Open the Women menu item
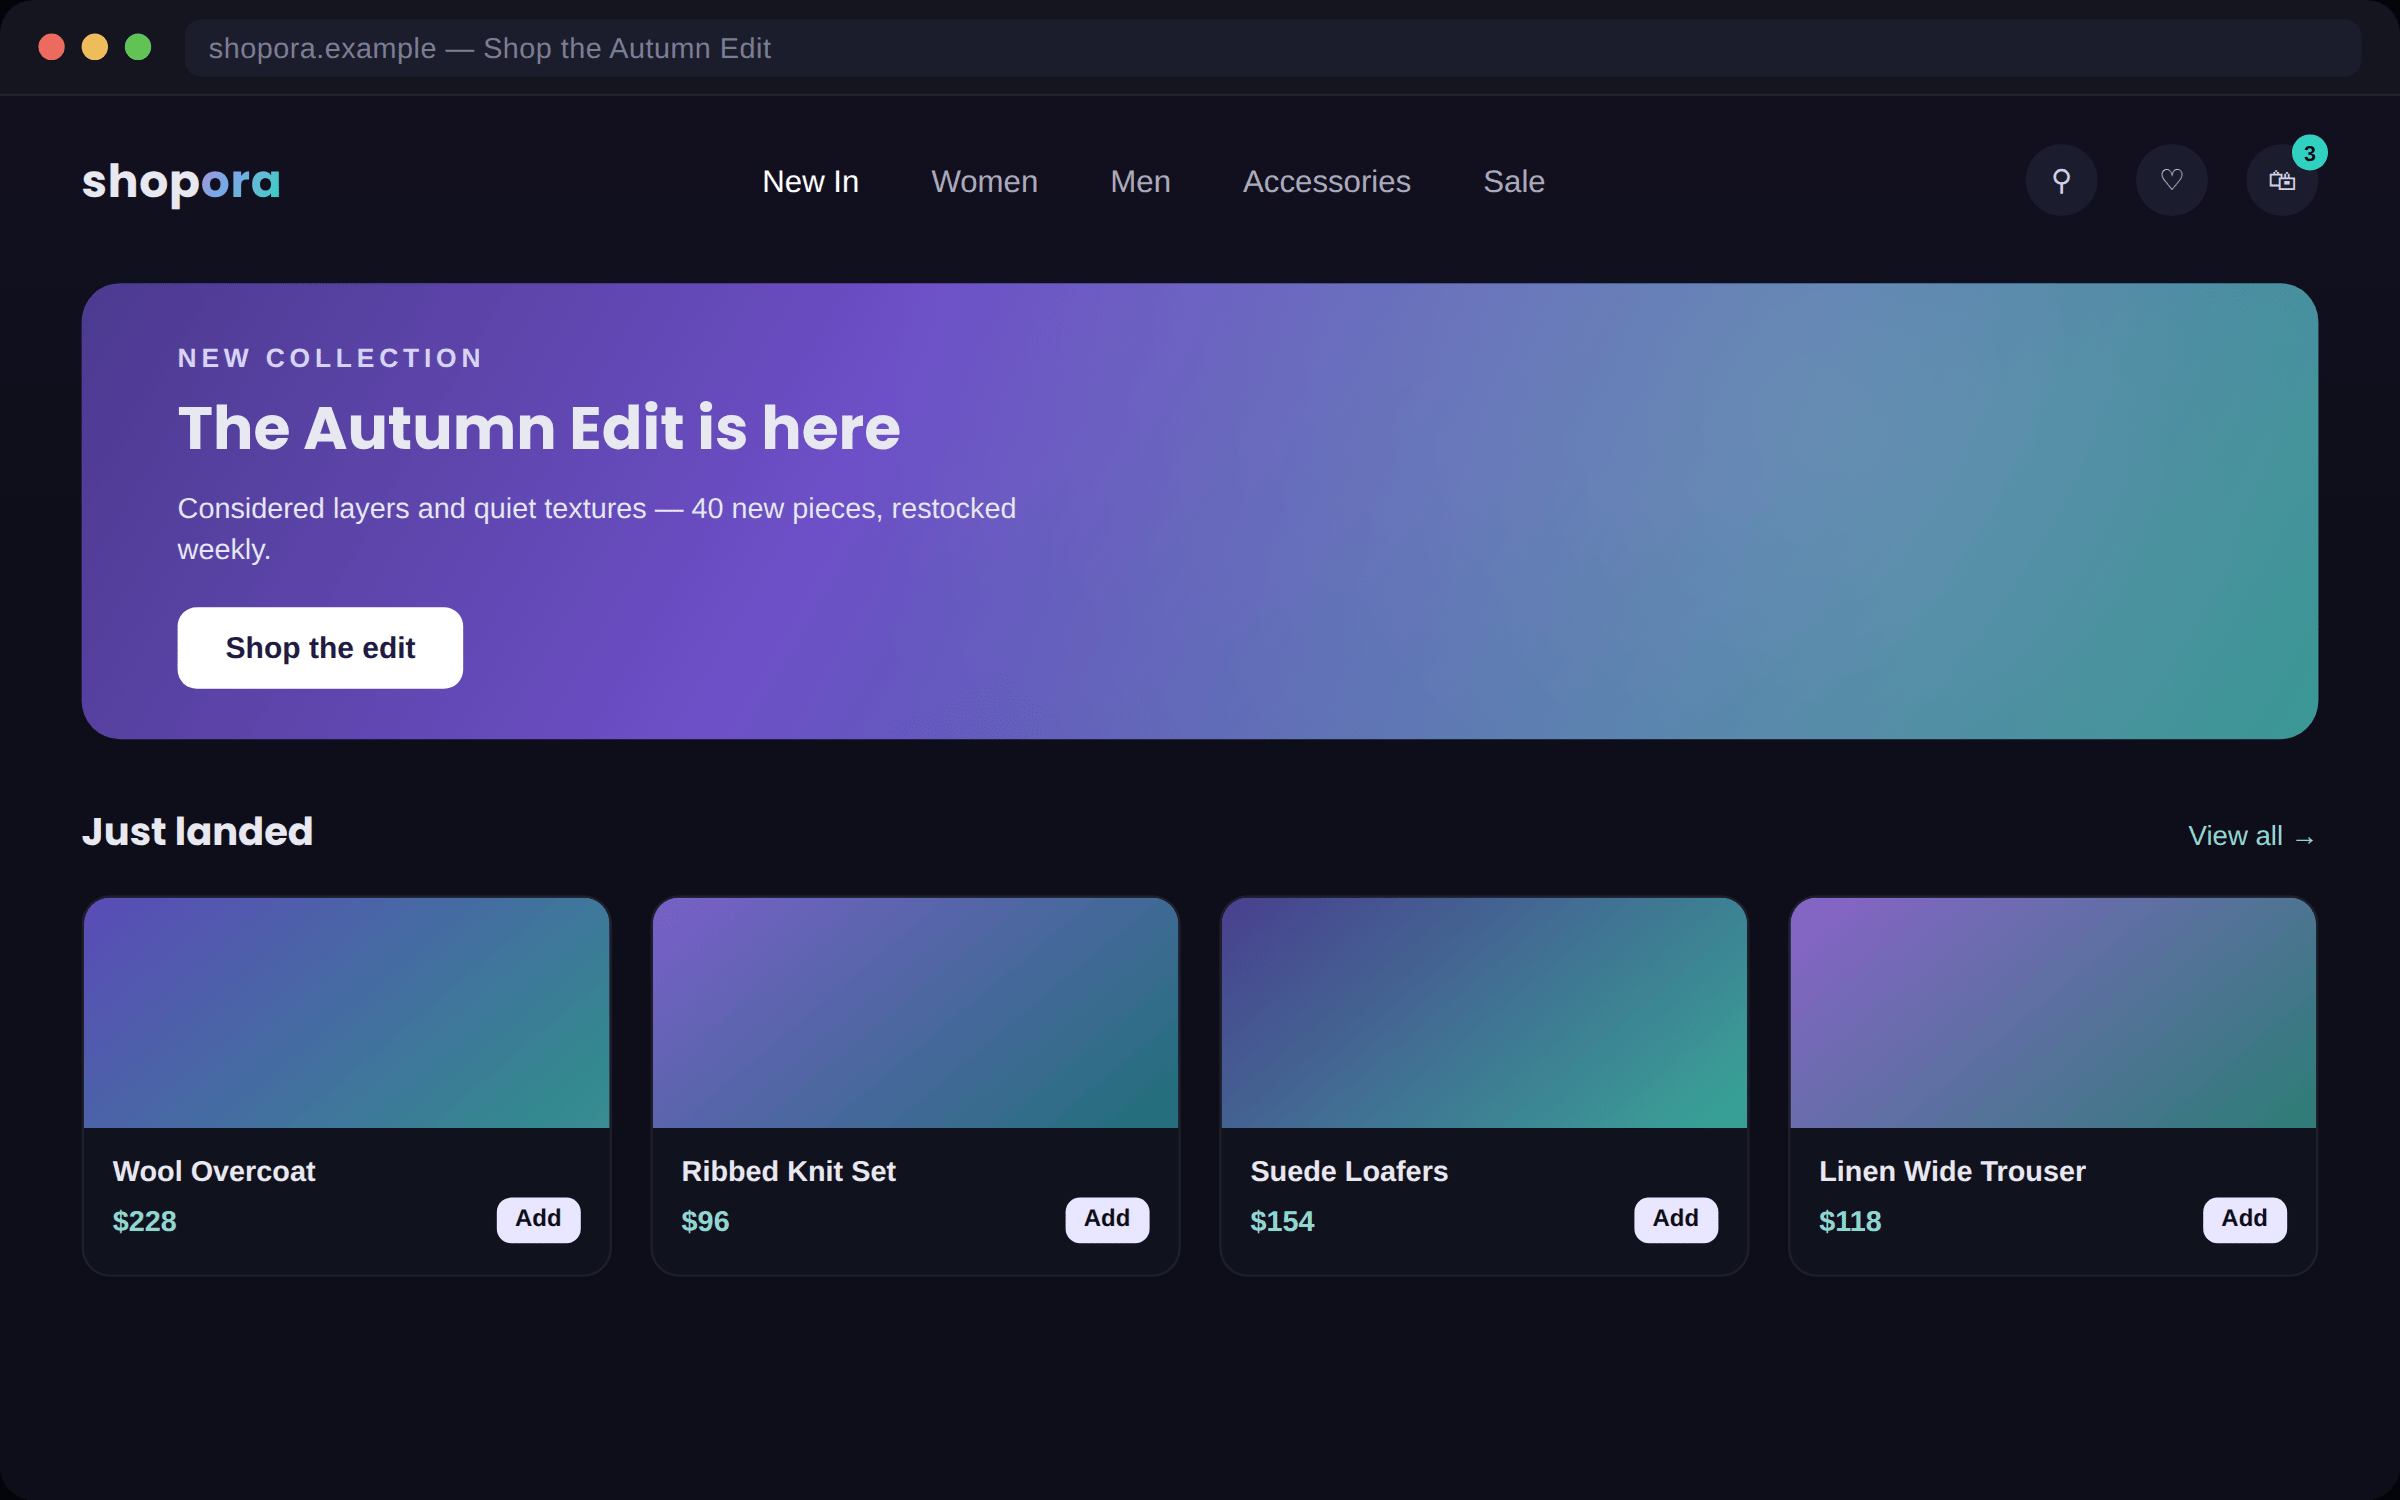This screenshot has height=1500, width=2400. (x=984, y=181)
